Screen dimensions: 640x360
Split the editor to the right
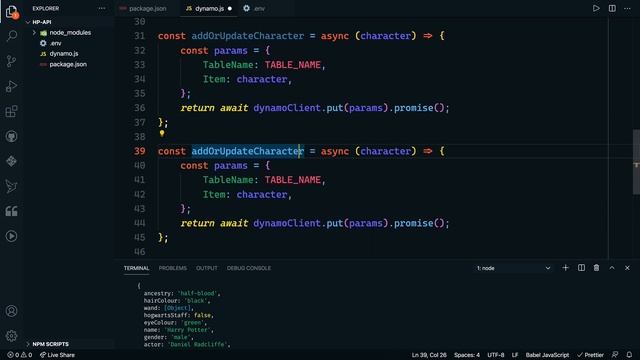tap(612, 8)
